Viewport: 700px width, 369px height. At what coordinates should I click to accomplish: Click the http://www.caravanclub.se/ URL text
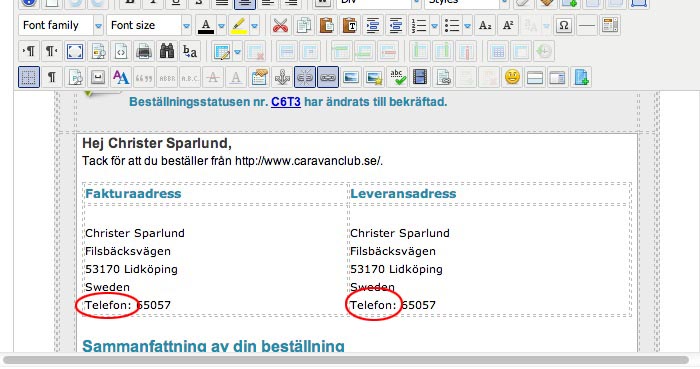point(309,161)
